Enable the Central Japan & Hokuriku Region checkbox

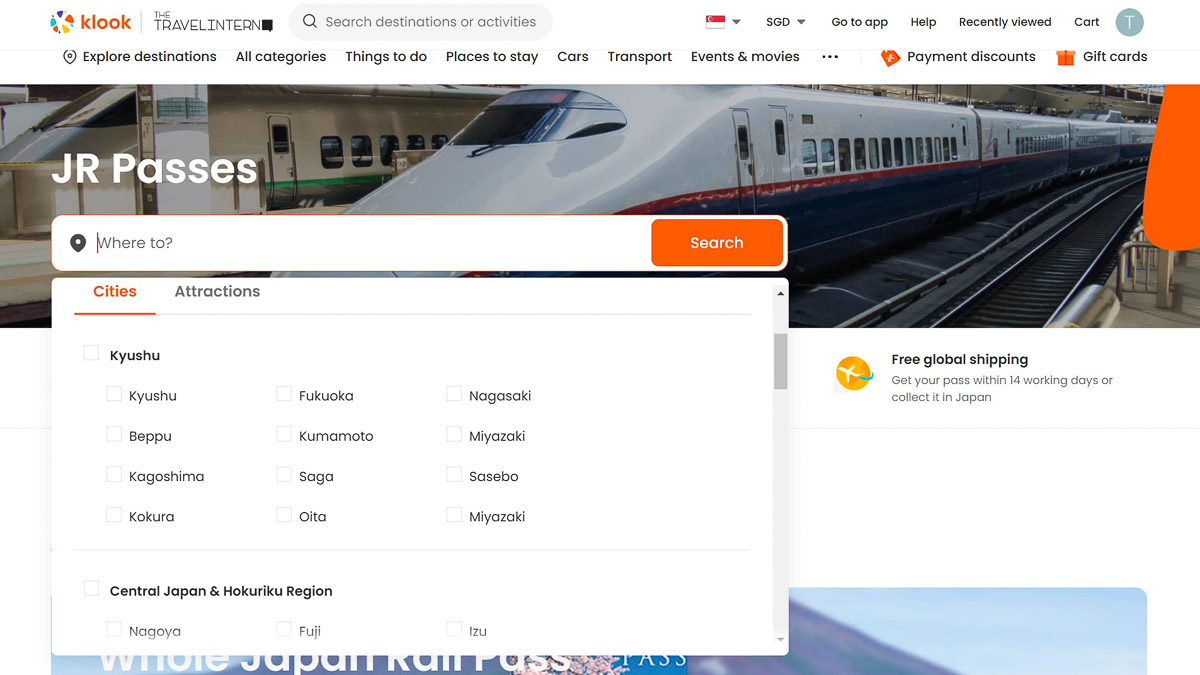click(x=91, y=589)
